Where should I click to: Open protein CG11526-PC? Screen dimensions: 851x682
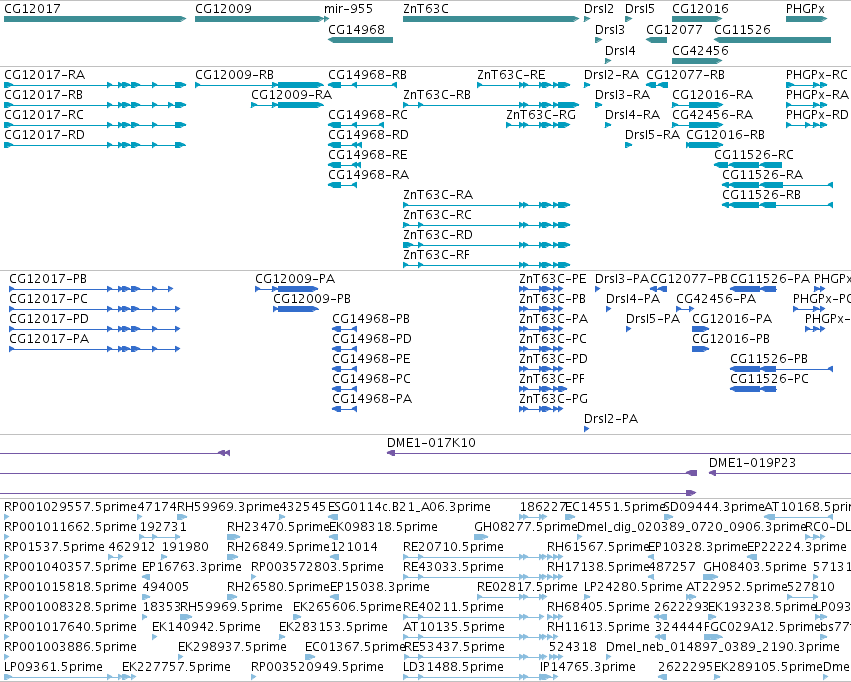point(753,389)
